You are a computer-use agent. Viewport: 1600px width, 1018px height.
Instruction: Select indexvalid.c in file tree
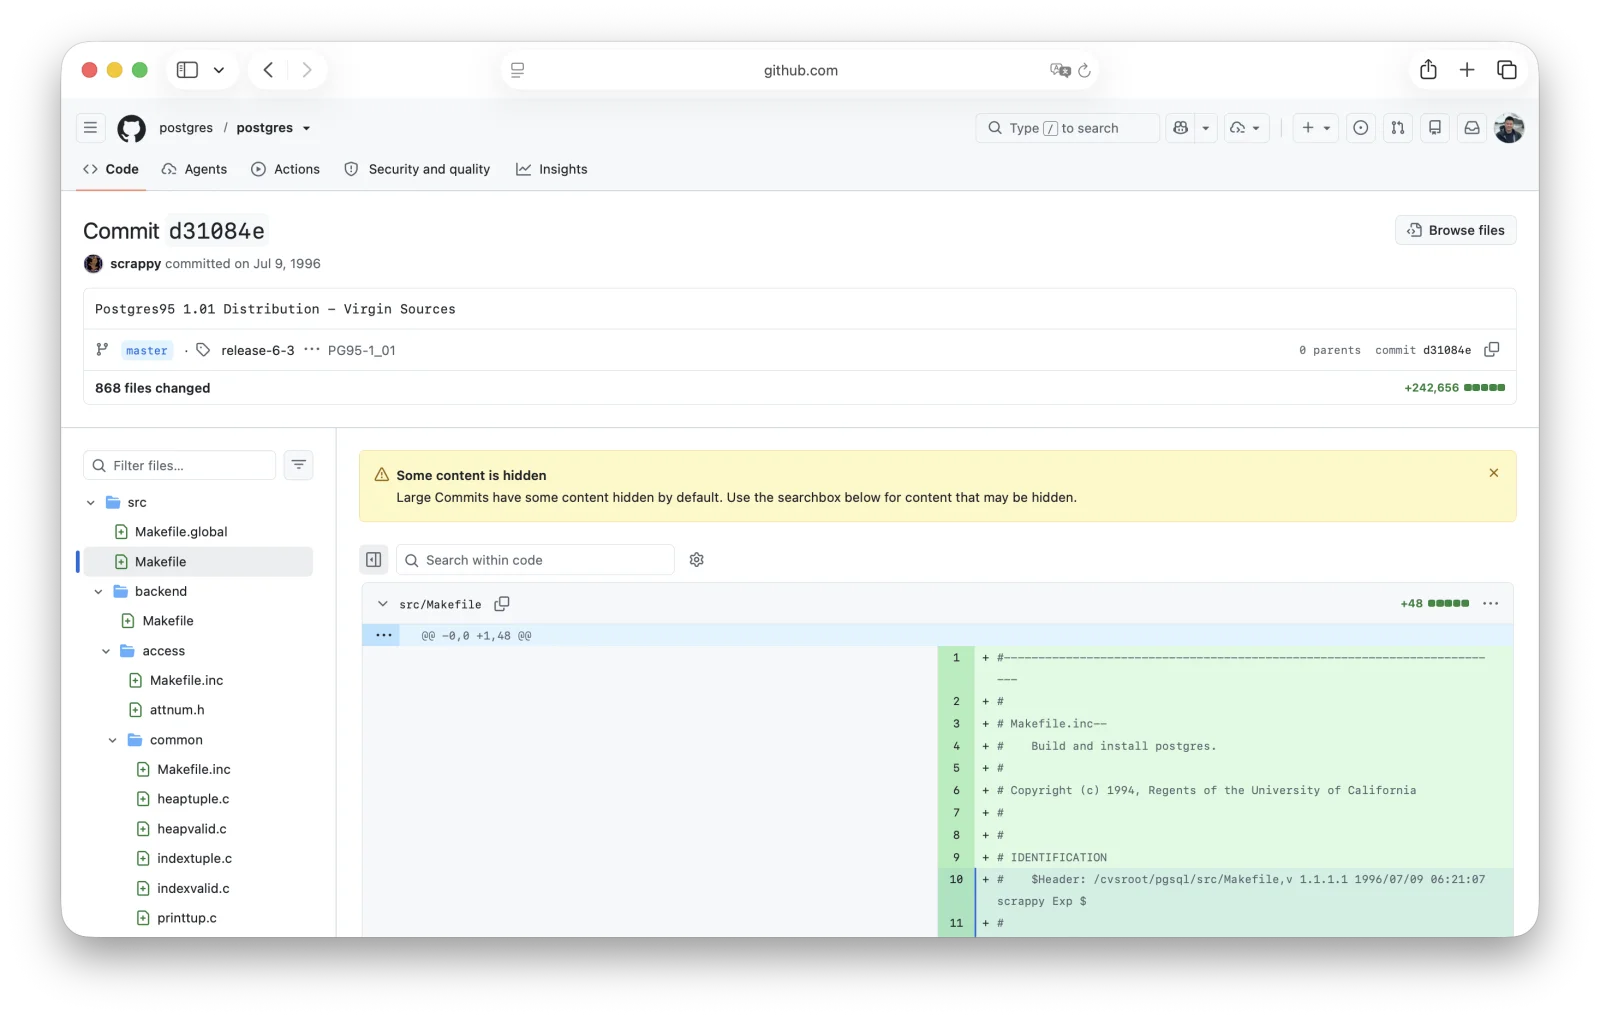pos(193,888)
